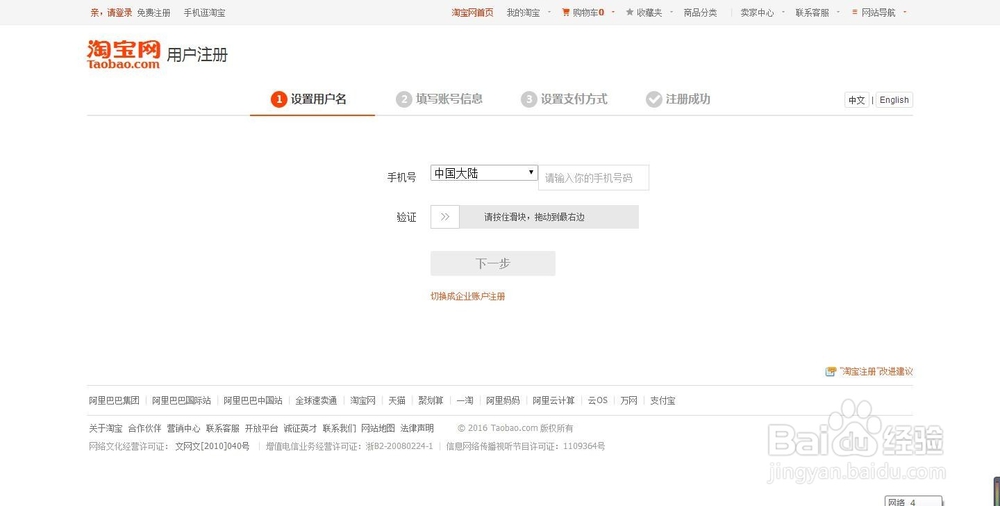This screenshot has height=506, width=1000.
Task: Open 全球速卖通 footer link
Action: (x=316, y=401)
